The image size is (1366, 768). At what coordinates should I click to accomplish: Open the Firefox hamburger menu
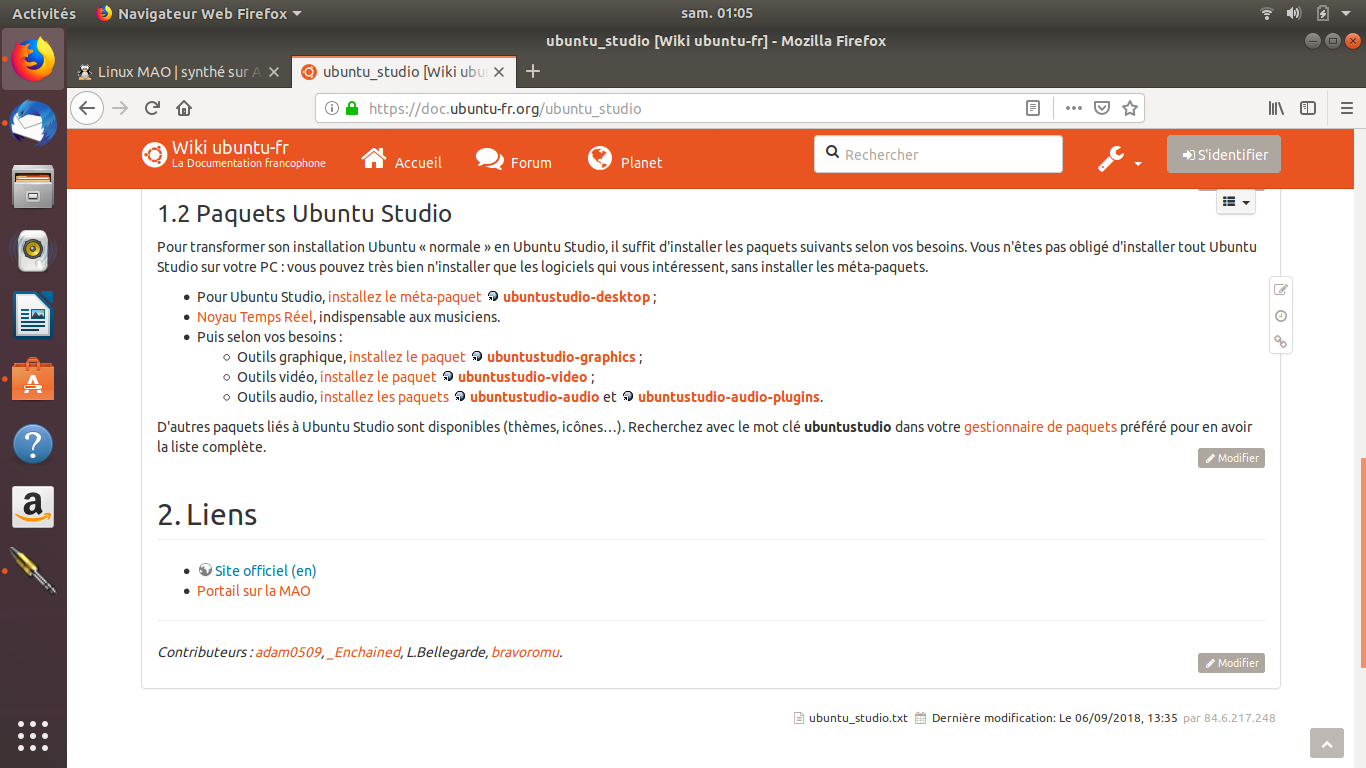[x=1346, y=108]
